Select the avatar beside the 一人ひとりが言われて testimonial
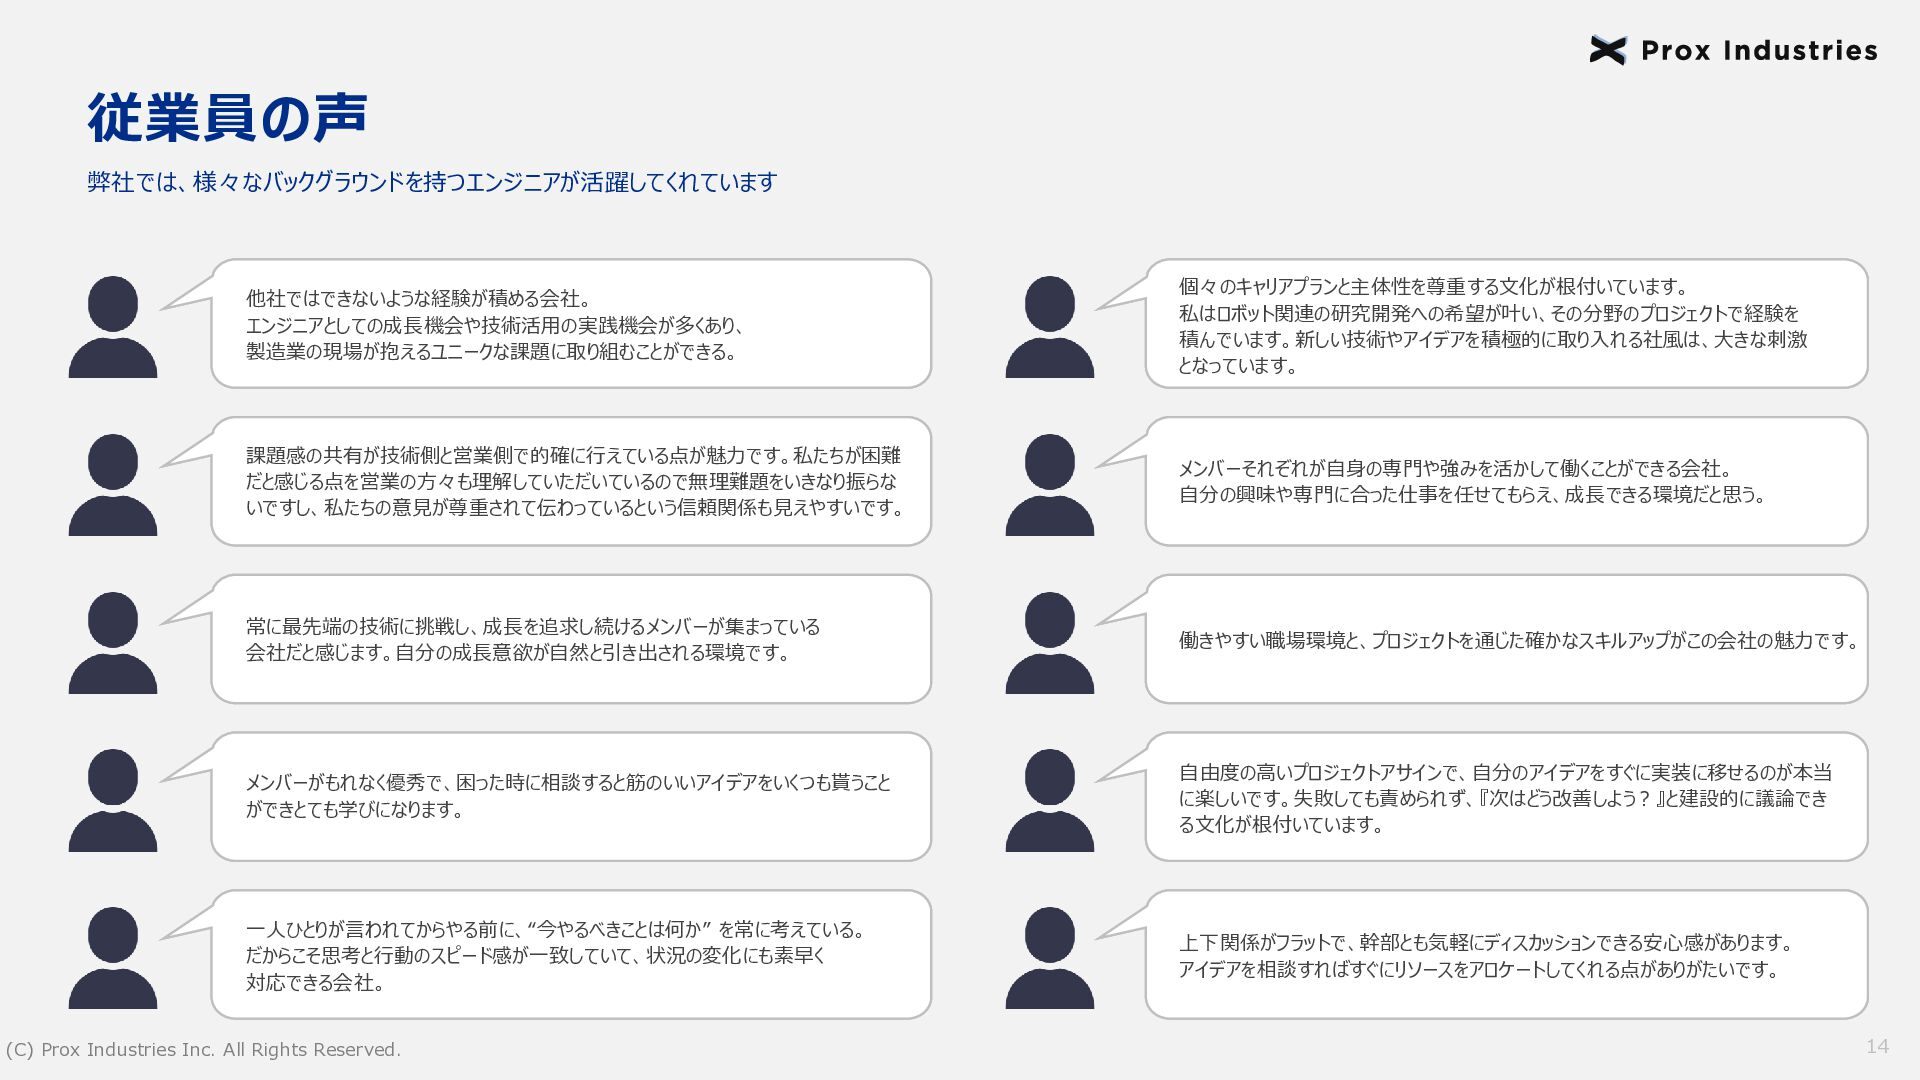The image size is (1920, 1080). tap(113, 958)
